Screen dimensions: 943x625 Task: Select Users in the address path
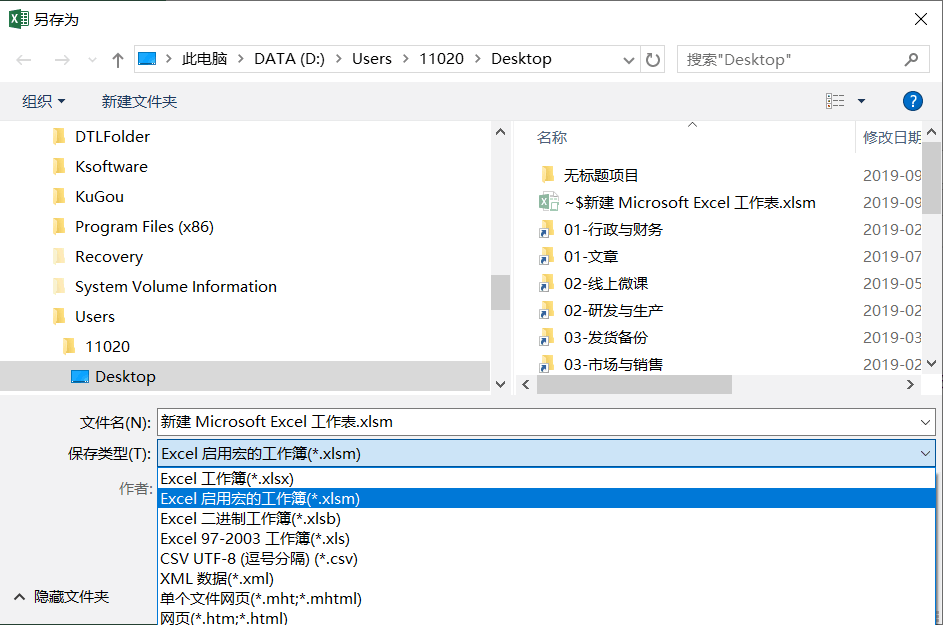372,58
